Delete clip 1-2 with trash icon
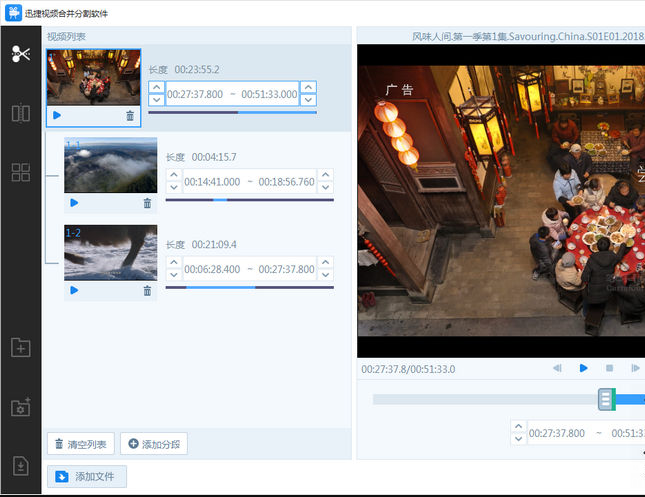Viewport: 645px width, 497px height. pos(147,291)
